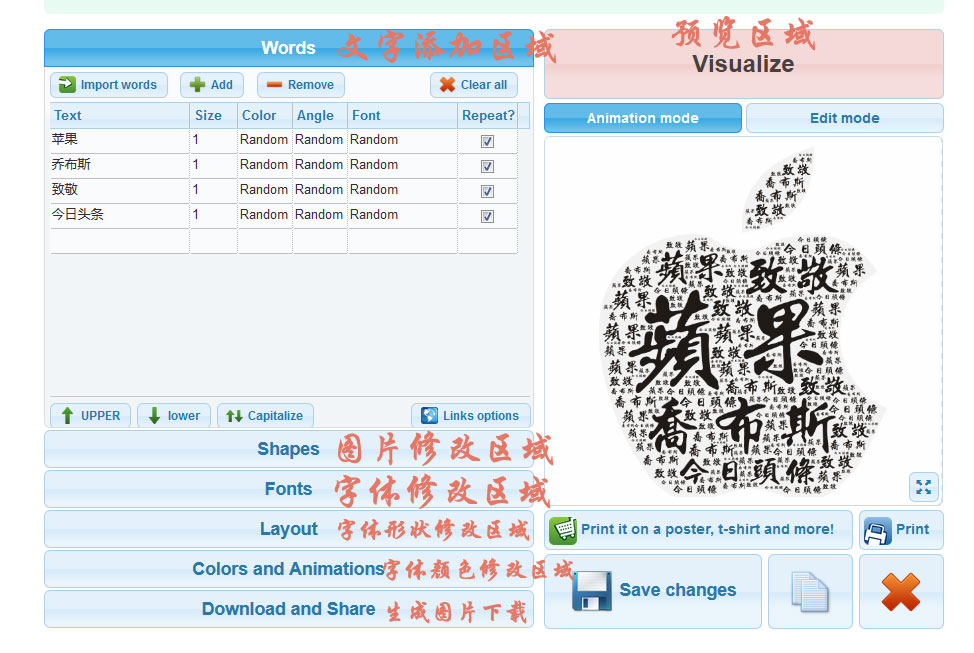Capitalize the words
The height and width of the screenshot is (653, 974).
(x=265, y=416)
